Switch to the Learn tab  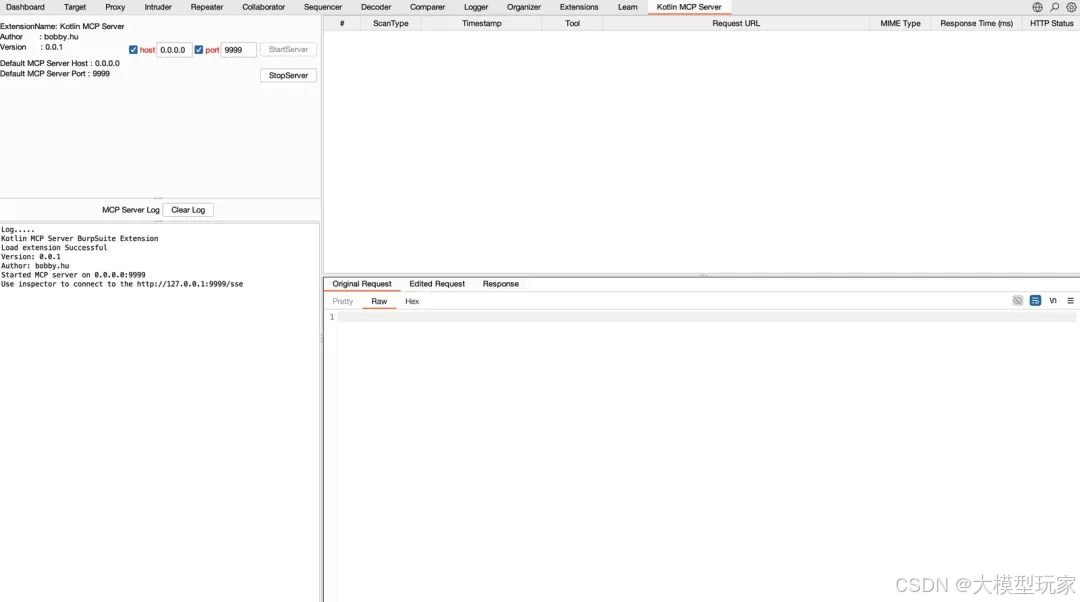point(627,7)
